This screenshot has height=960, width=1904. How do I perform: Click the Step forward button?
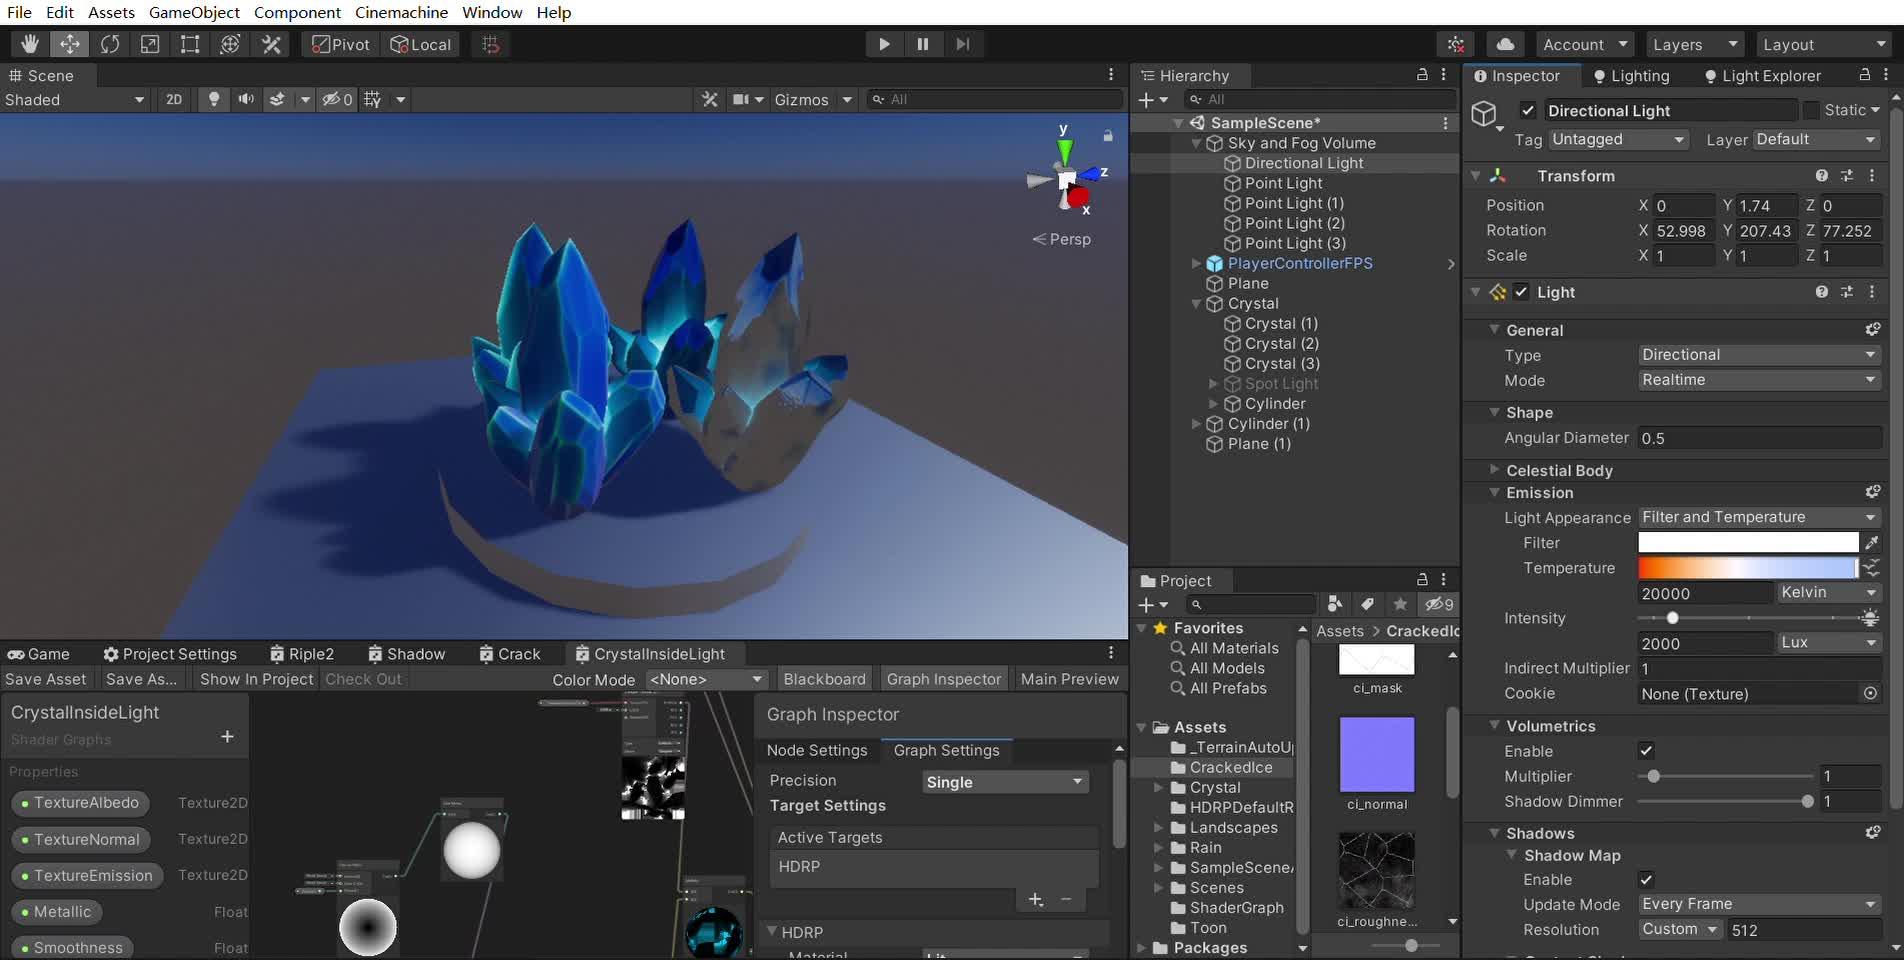point(962,44)
